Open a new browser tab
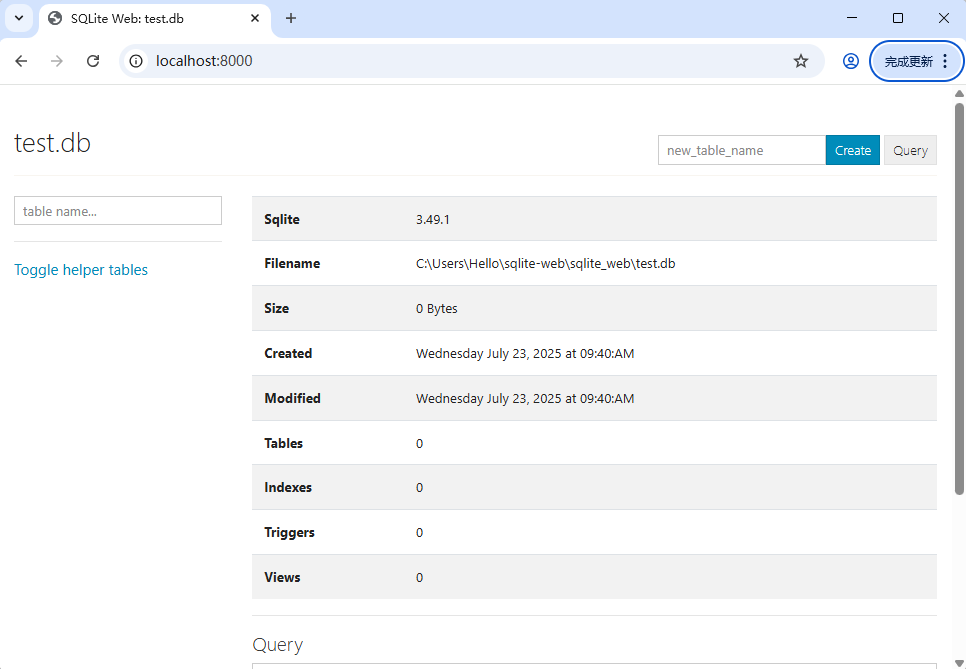Image resolution: width=966 pixels, height=669 pixels. 291,18
